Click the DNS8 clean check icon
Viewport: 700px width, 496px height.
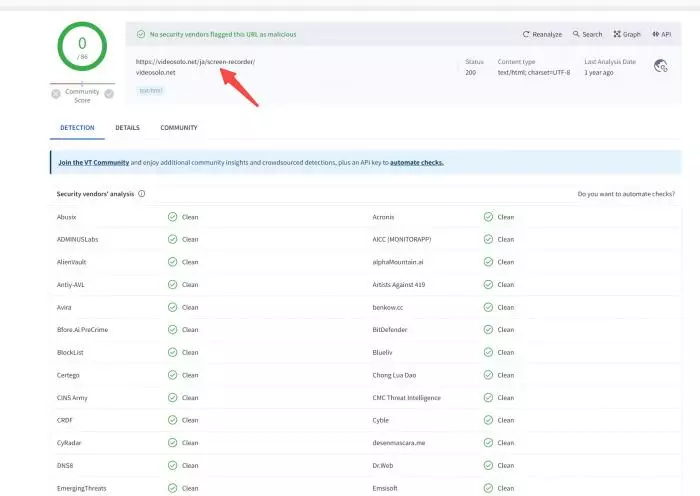[172, 465]
